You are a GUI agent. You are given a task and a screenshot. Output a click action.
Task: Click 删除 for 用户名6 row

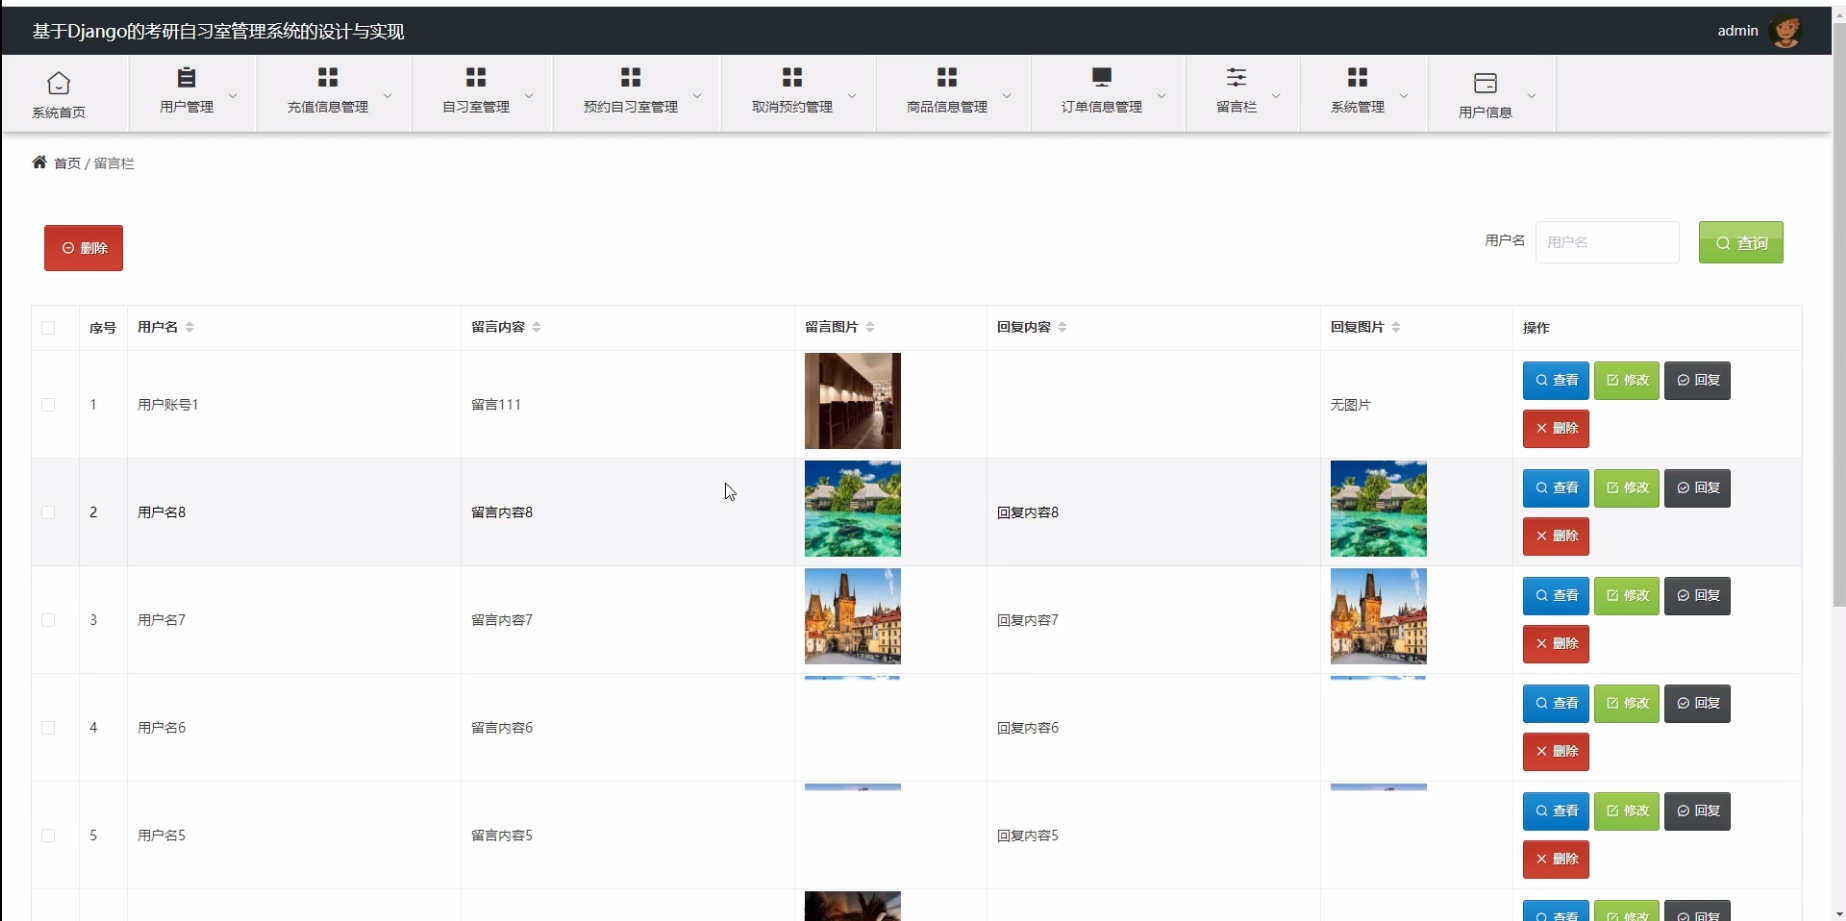(1556, 752)
